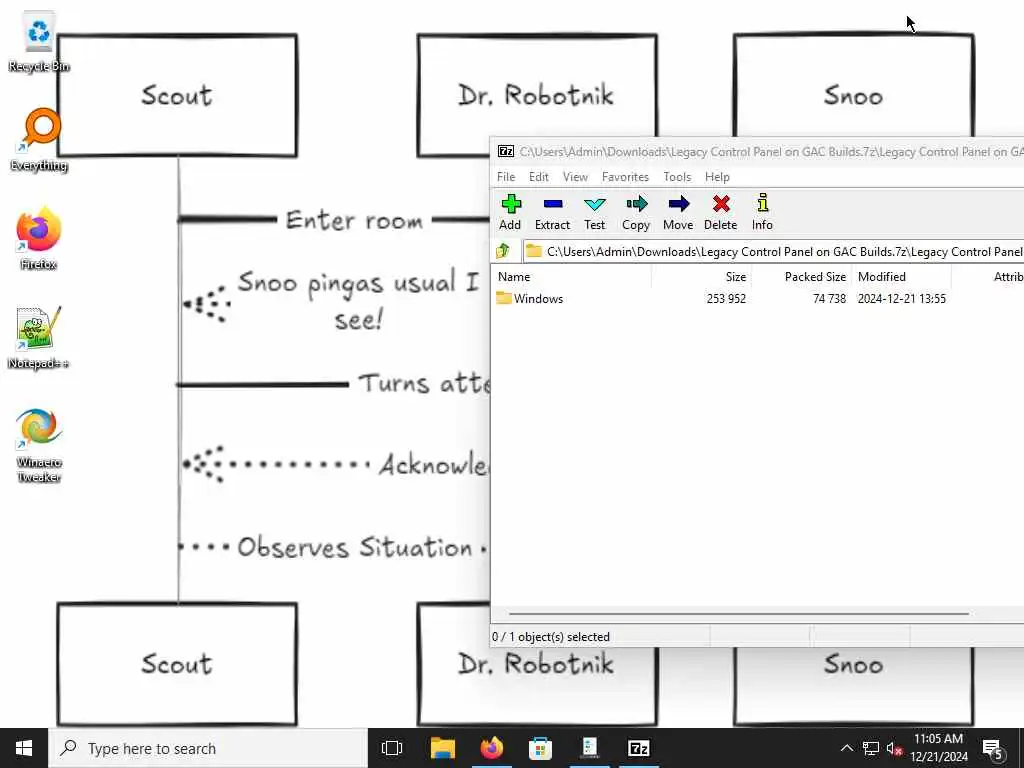Screen dimensions: 1024x768
Task: Click size value 253 952
Action: (x=726, y=298)
